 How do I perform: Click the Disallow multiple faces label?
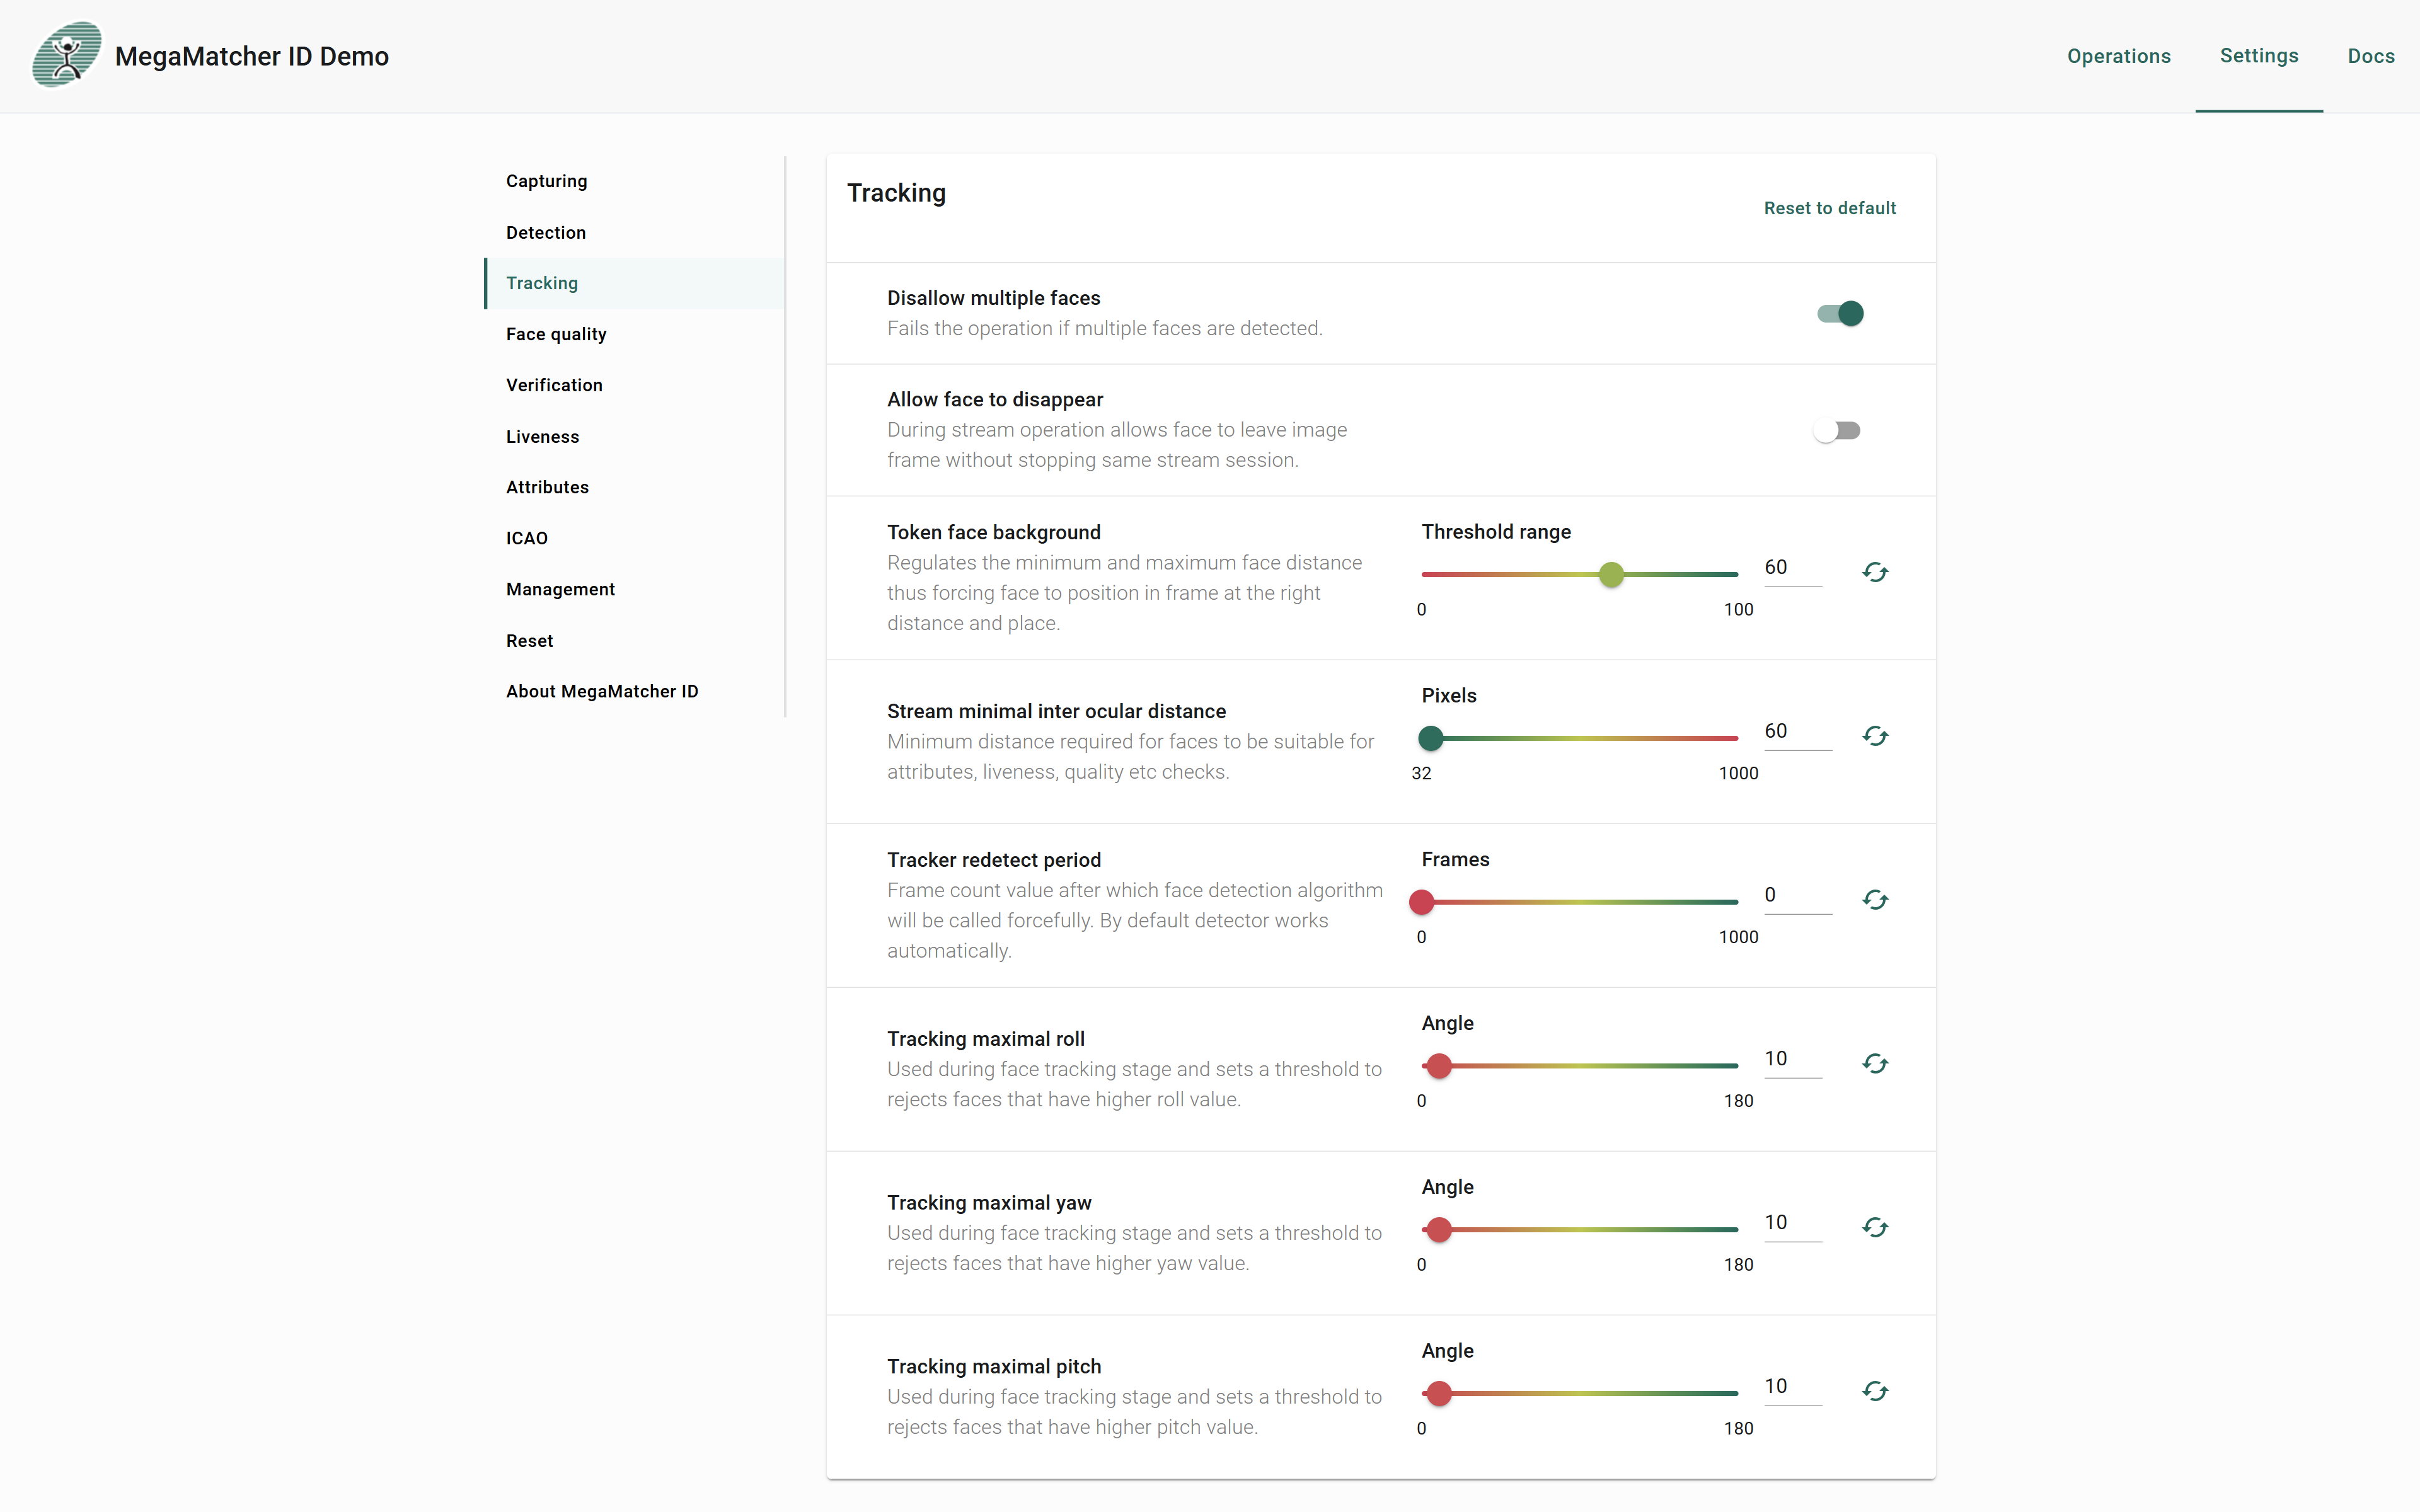[993, 298]
